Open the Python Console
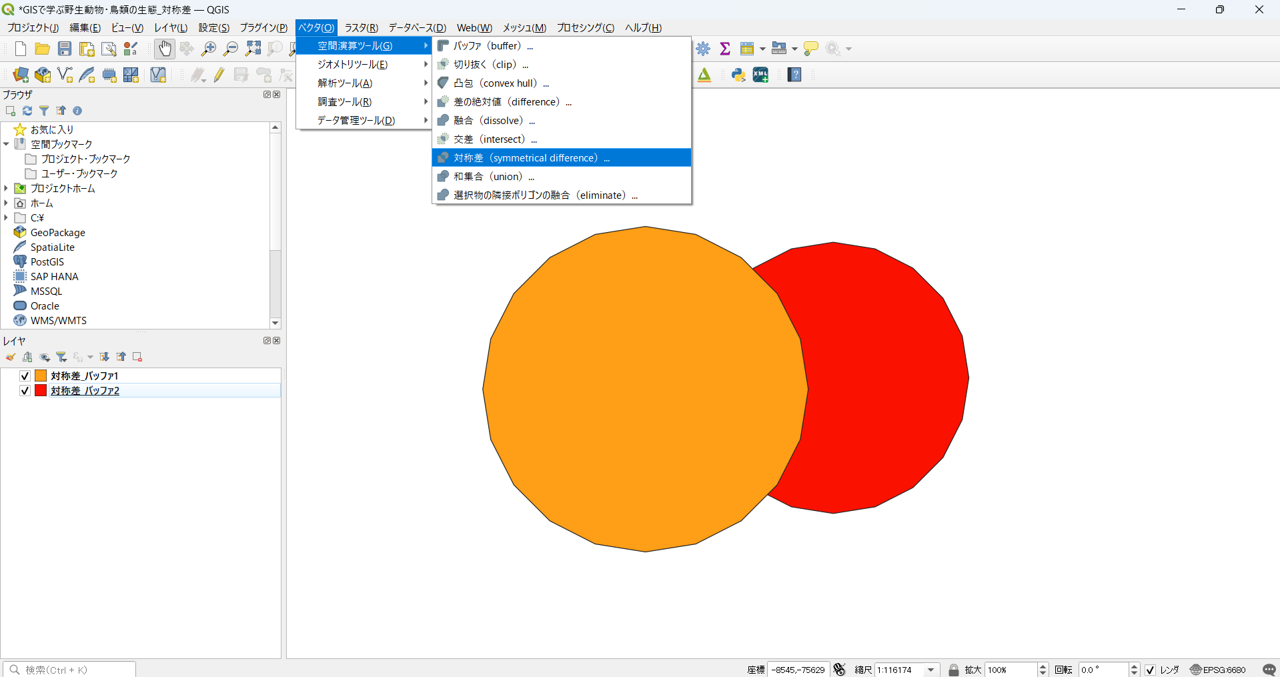Viewport: 1280px width, 677px height. tap(738, 74)
